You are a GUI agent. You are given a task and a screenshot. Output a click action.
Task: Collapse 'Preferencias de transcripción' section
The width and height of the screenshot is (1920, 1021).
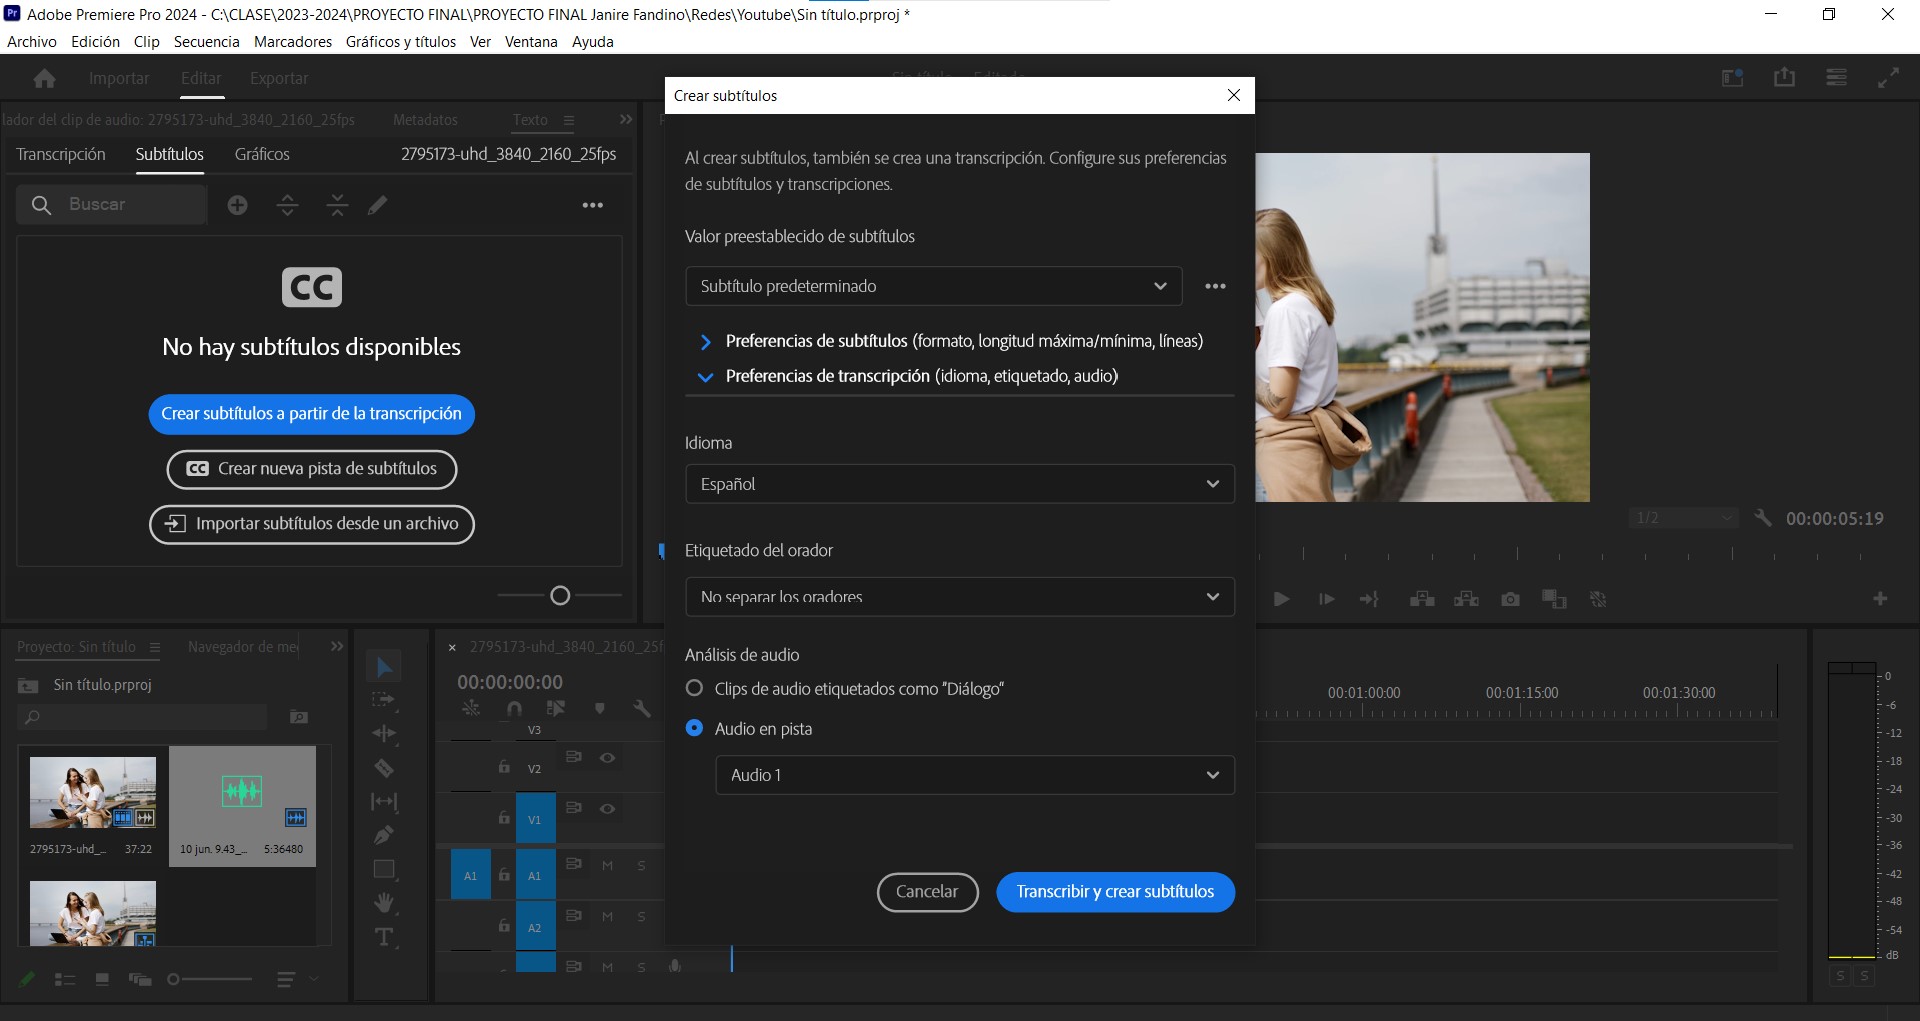point(705,377)
